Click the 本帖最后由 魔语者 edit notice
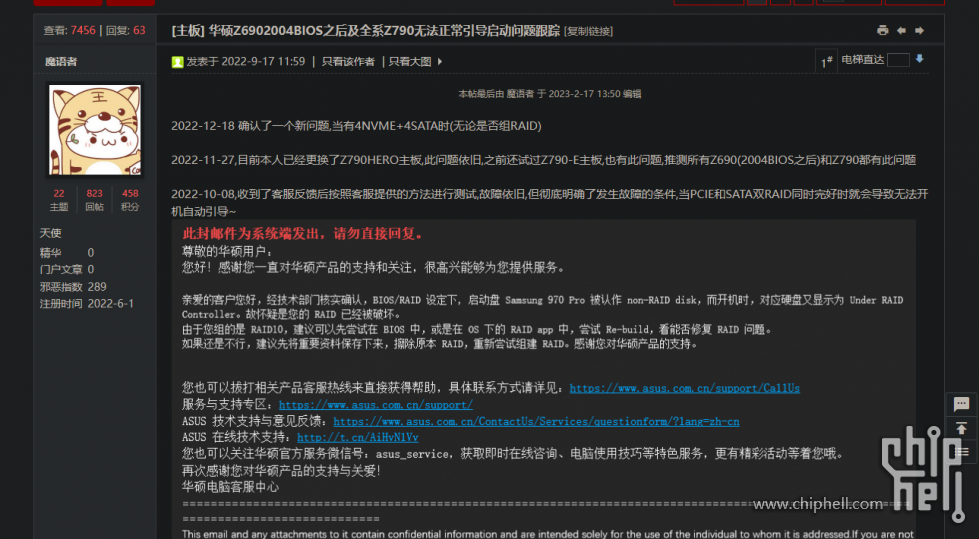 549,94
